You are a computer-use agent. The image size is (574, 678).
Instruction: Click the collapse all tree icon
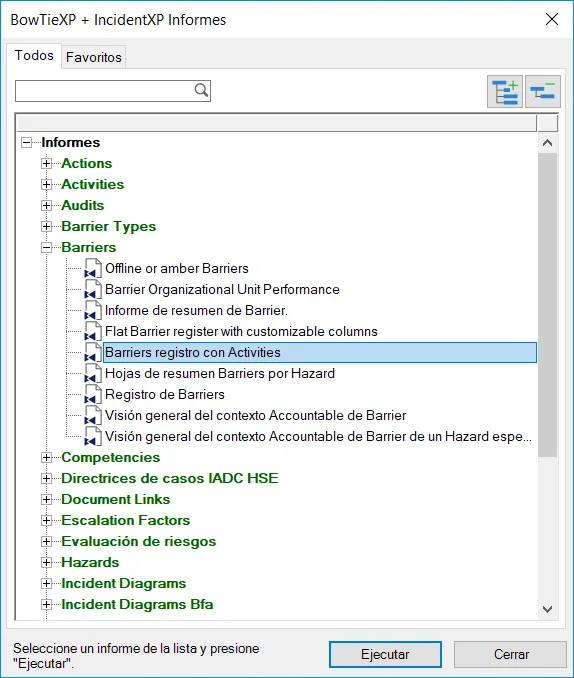click(x=543, y=92)
